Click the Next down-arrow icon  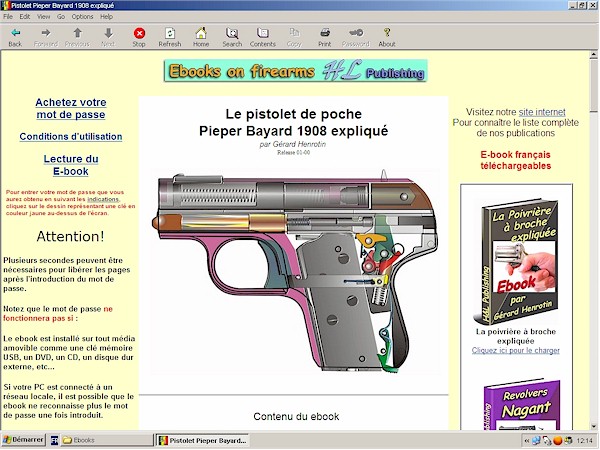tap(108, 33)
